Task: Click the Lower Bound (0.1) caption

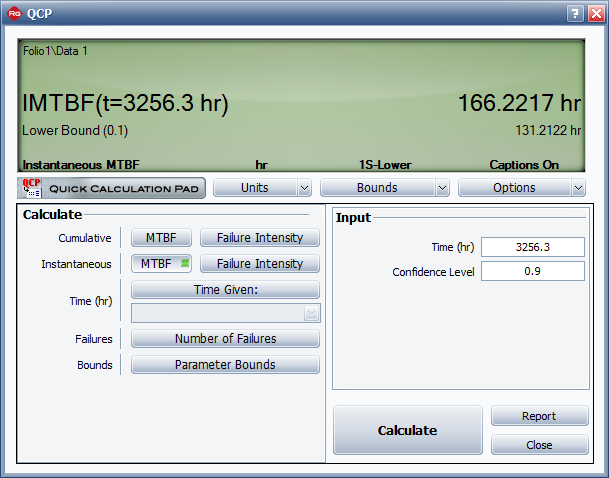Action: [75, 130]
